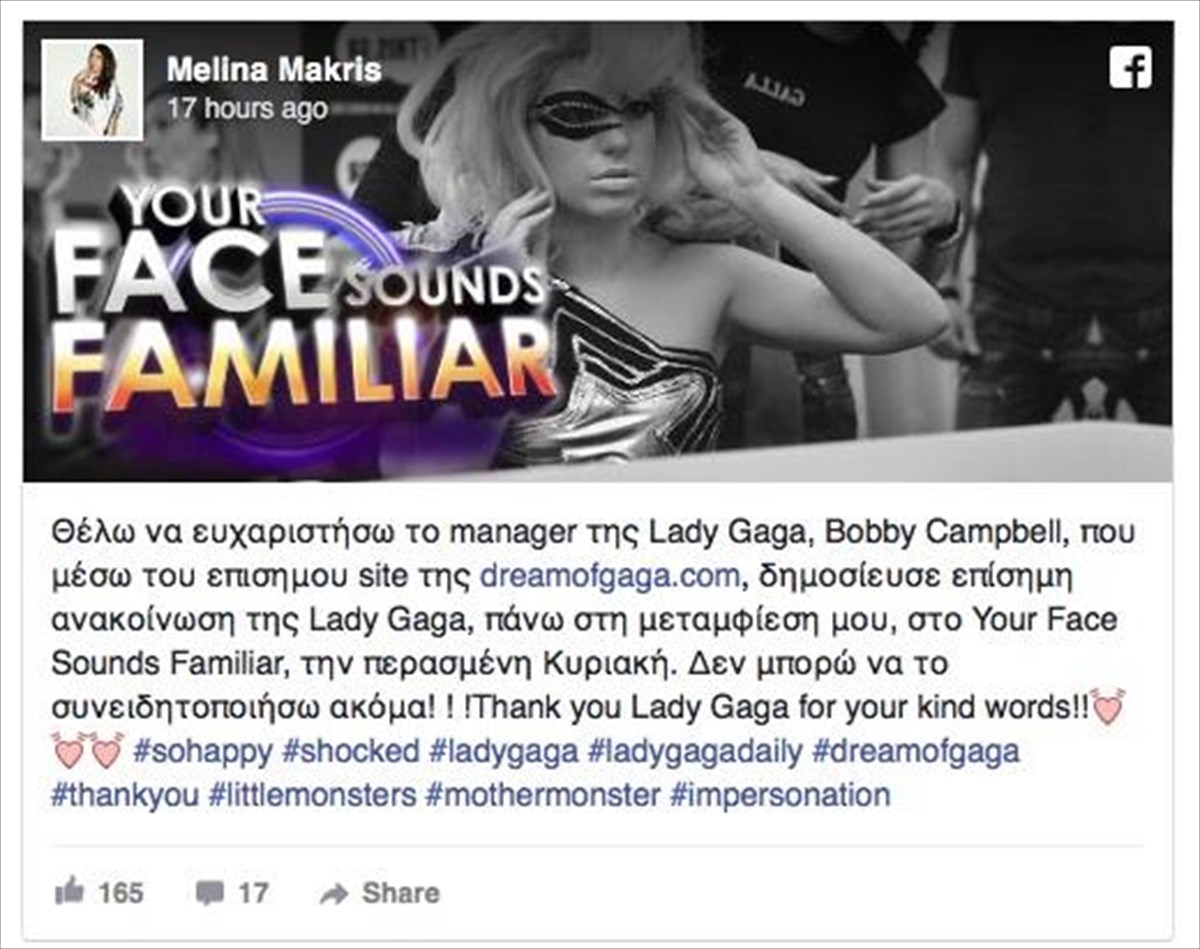This screenshot has height=949, width=1200.
Task: Click the Facebook logo icon
Action: click(x=1131, y=68)
